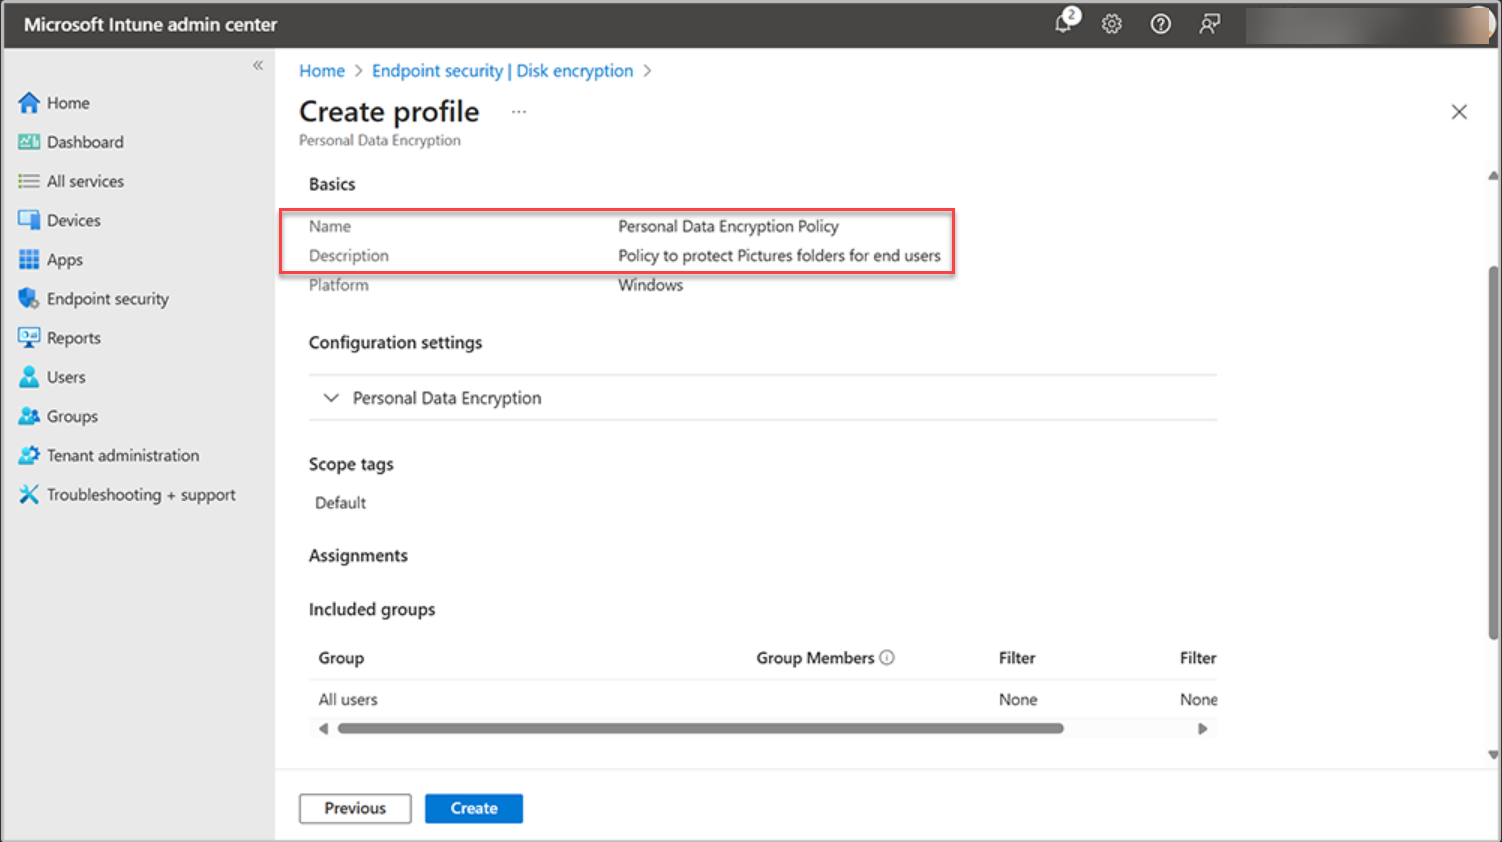Click the Troubleshooting + support tools icon
Image resolution: width=1502 pixels, height=842 pixels.
pos(29,494)
